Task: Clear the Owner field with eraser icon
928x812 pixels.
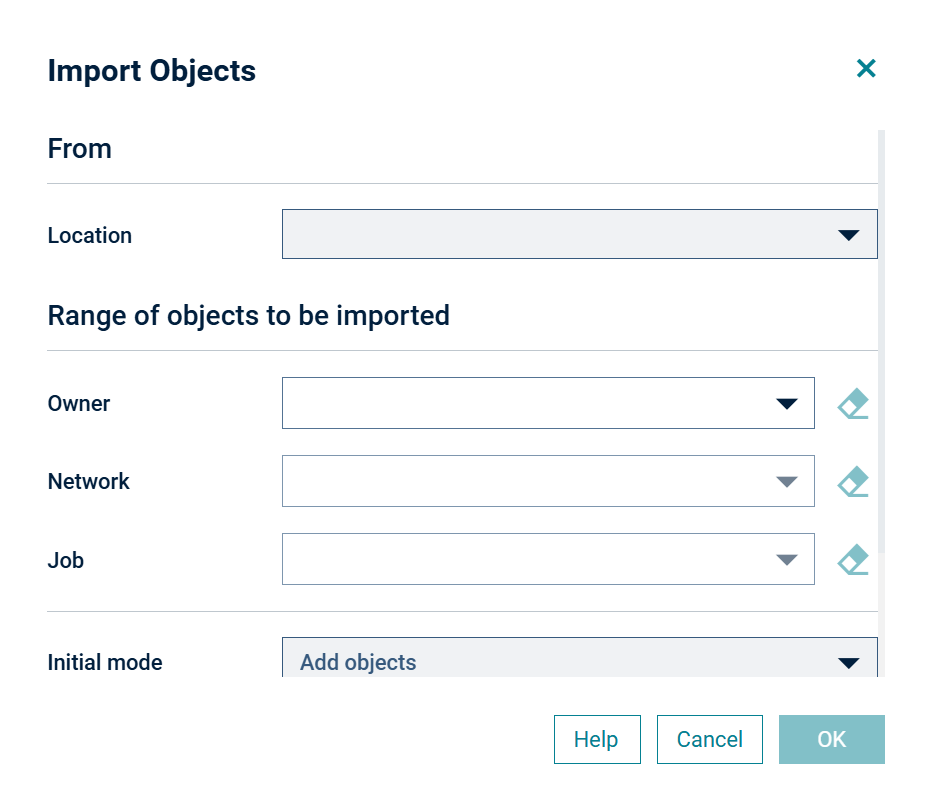Action: point(853,404)
